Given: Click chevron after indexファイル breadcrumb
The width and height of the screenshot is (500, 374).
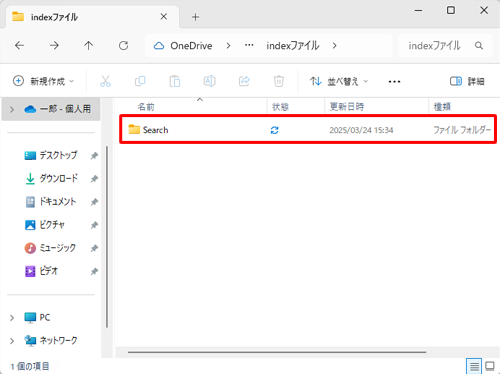Looking at the screenshot, I should tap(335, 46).
